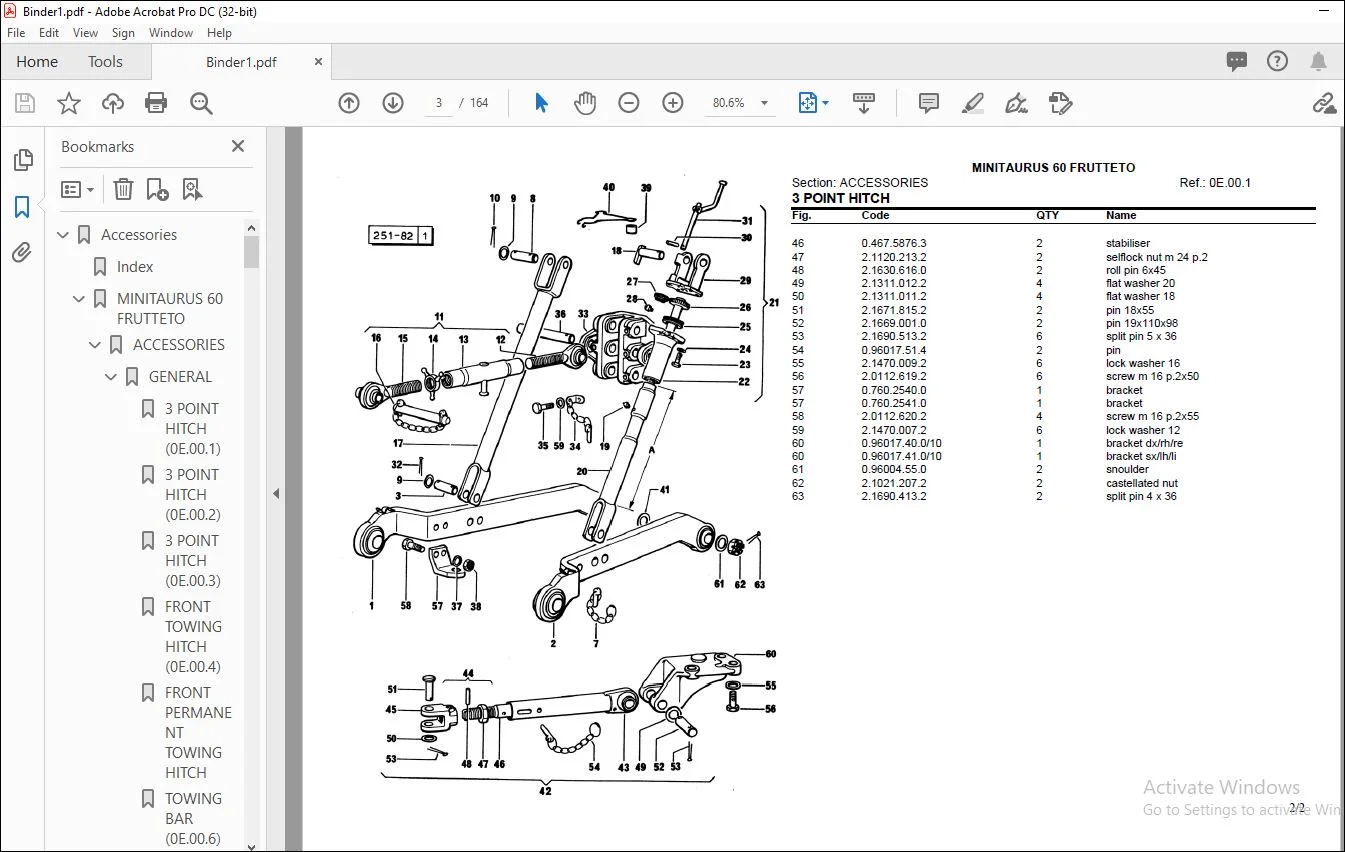Collapse the Accessories bookmark tree
Viewport: 1345px width, 852px height.
[x=64, y=235]
